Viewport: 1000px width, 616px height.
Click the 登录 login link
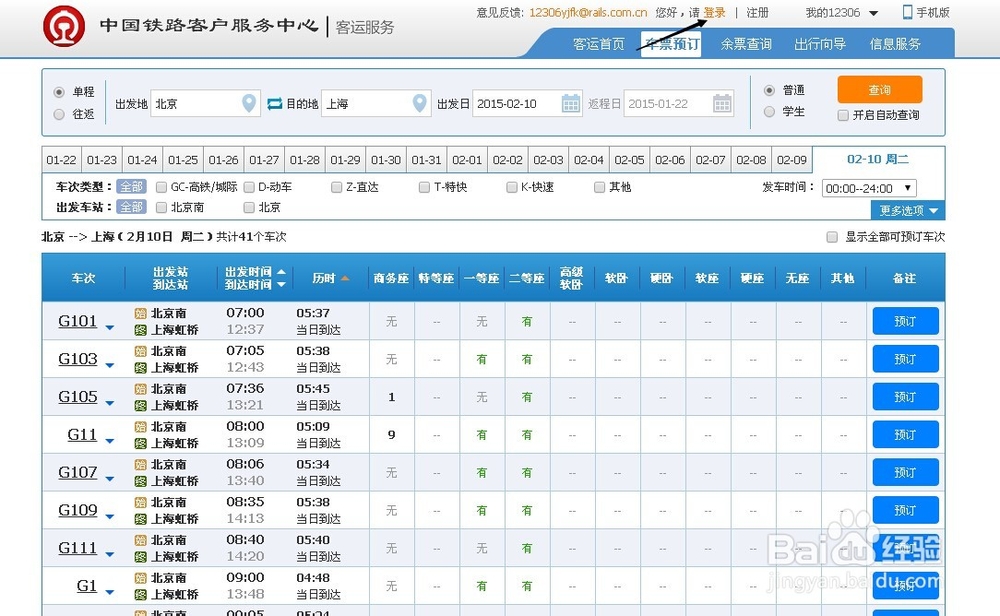pyautogui.click(x=714, y=13)
